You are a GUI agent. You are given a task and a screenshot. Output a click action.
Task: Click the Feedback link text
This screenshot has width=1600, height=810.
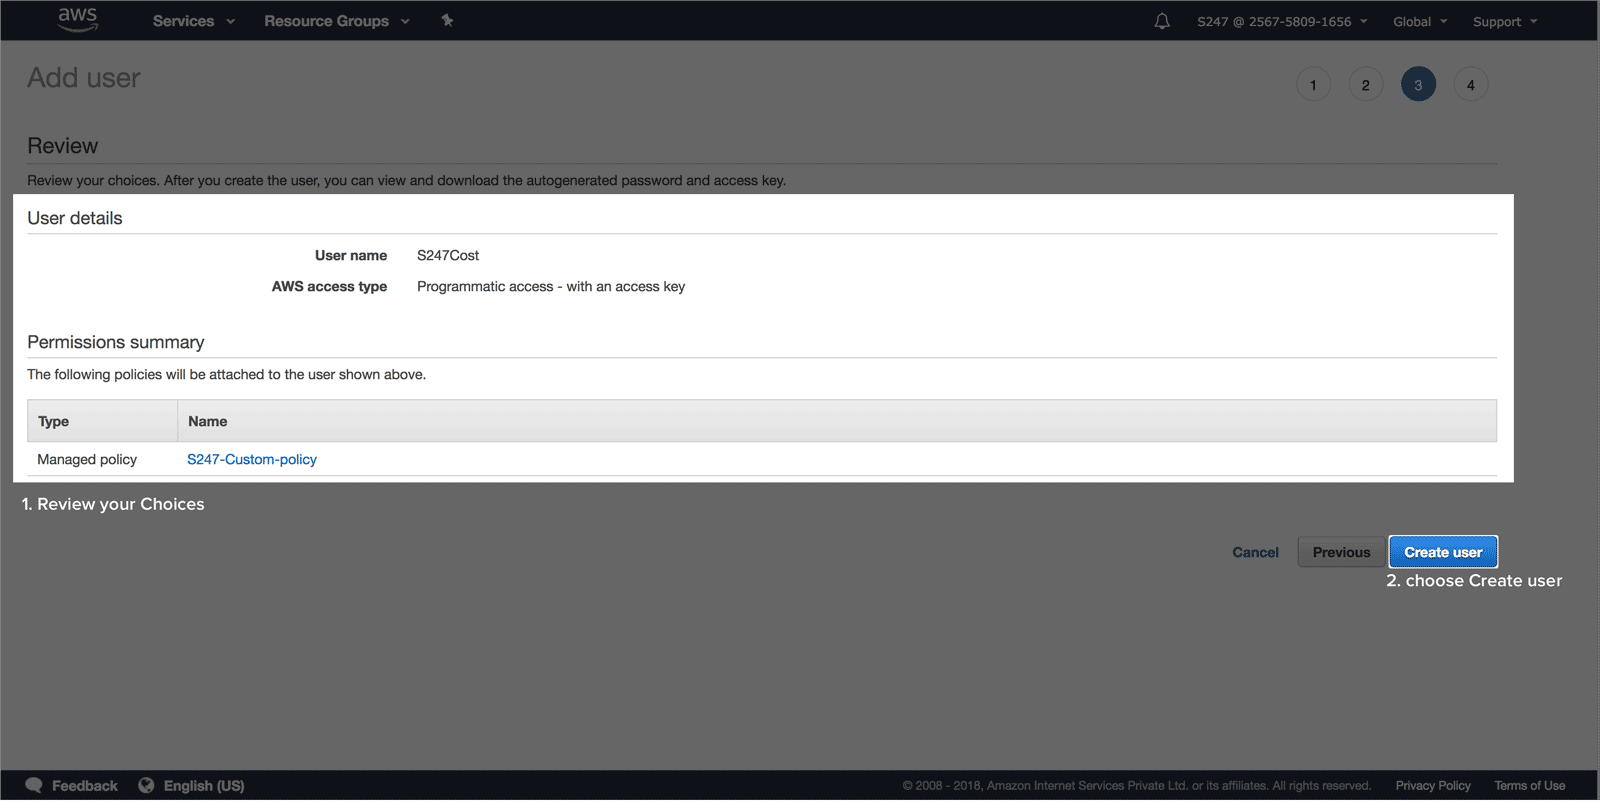pyautogui.click(x=85, y=785)
